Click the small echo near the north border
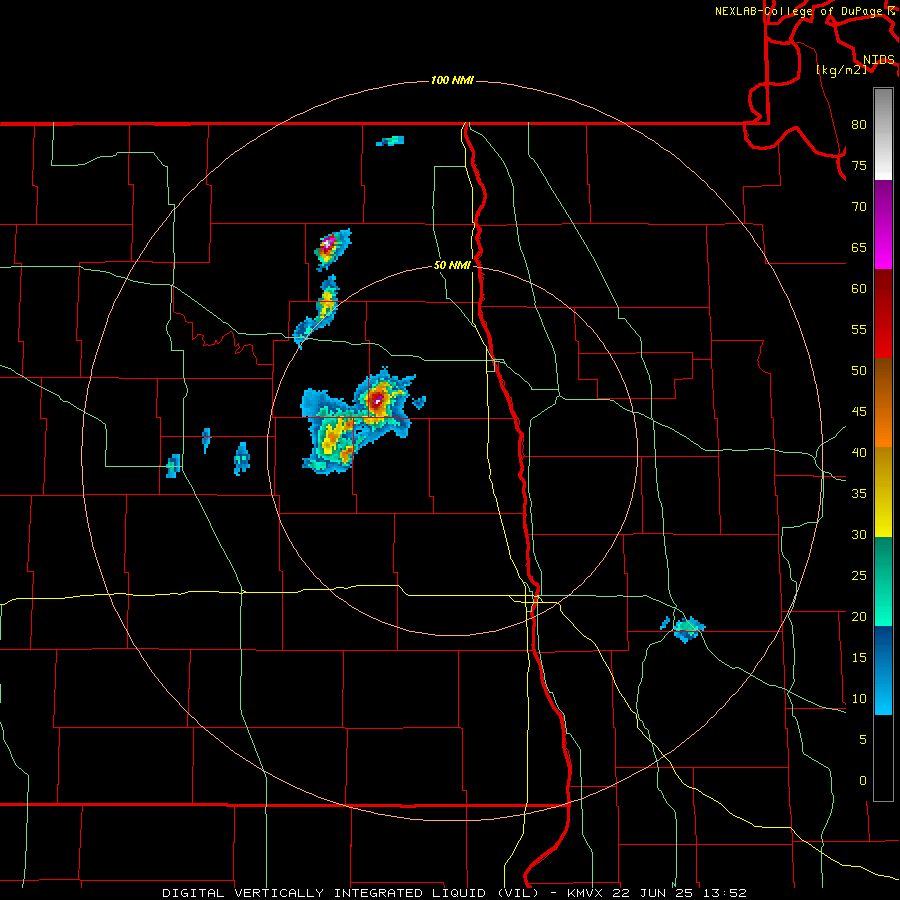This screenshot has height=900, width=900. coord(391,141)
